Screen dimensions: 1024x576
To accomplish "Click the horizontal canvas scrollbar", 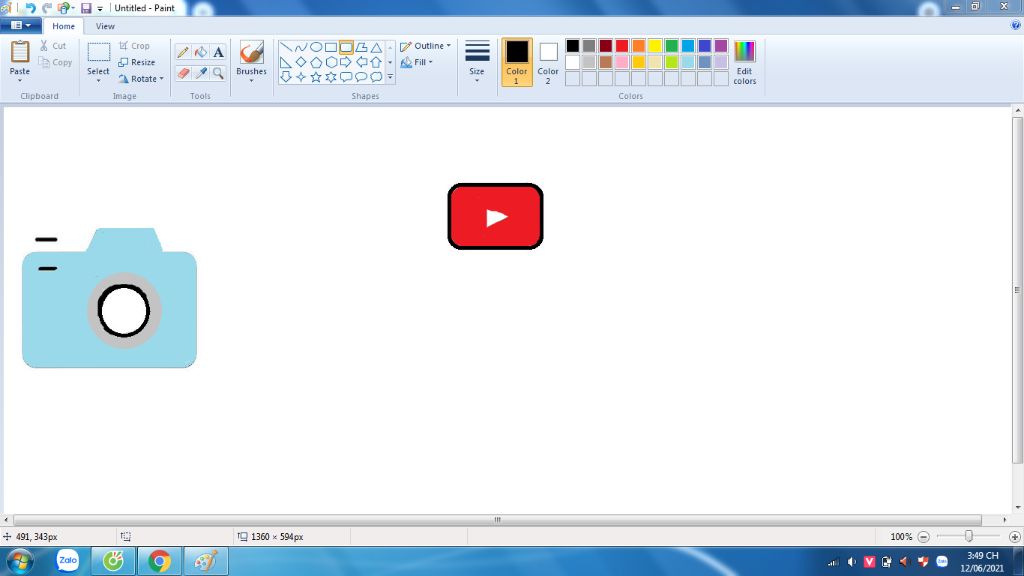I will click(497, 520).
